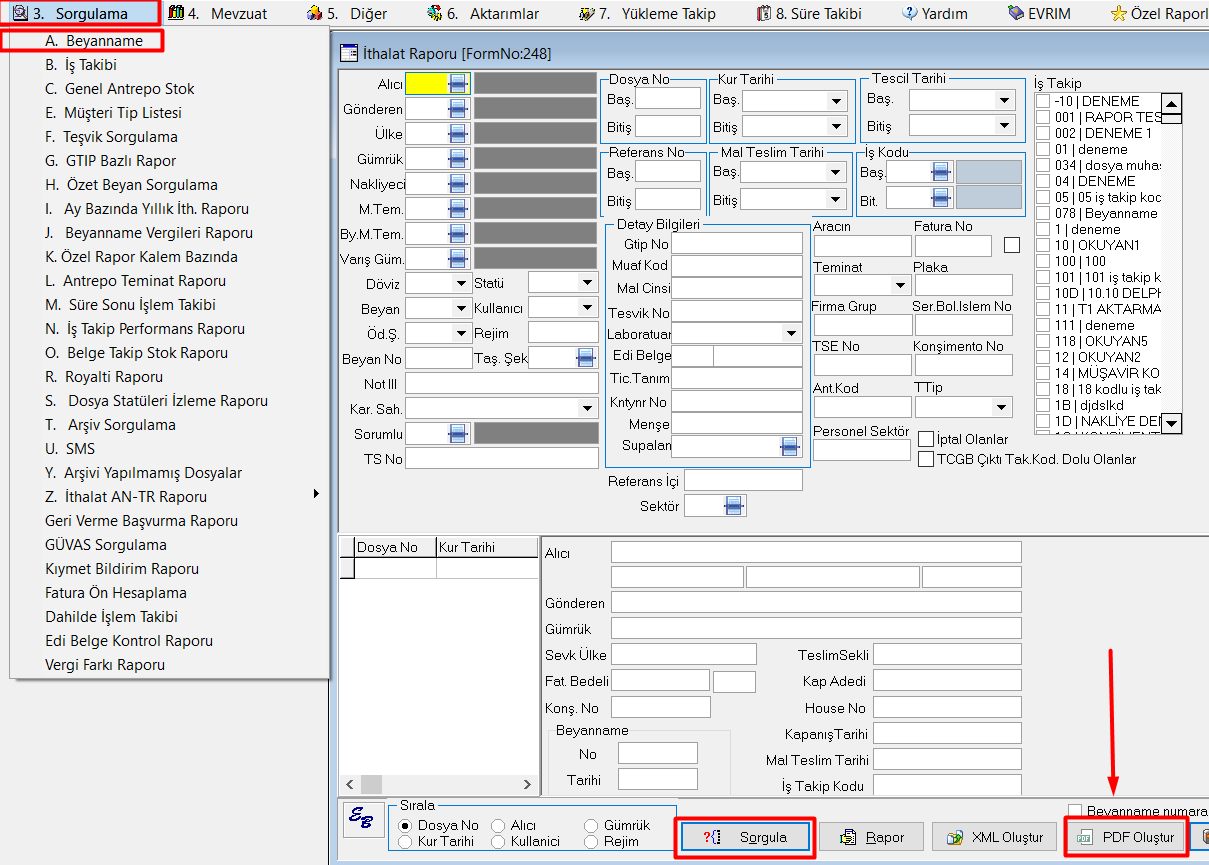Click the lookup icon next to Gönderen
1209x865 pixels.
pyautogui.click(x=458, y=109)
